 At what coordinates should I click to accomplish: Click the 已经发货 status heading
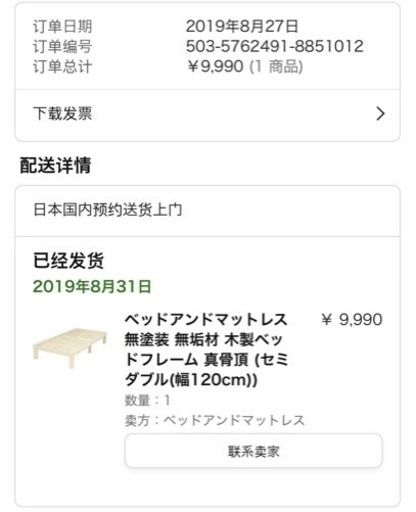click(68, 261)
